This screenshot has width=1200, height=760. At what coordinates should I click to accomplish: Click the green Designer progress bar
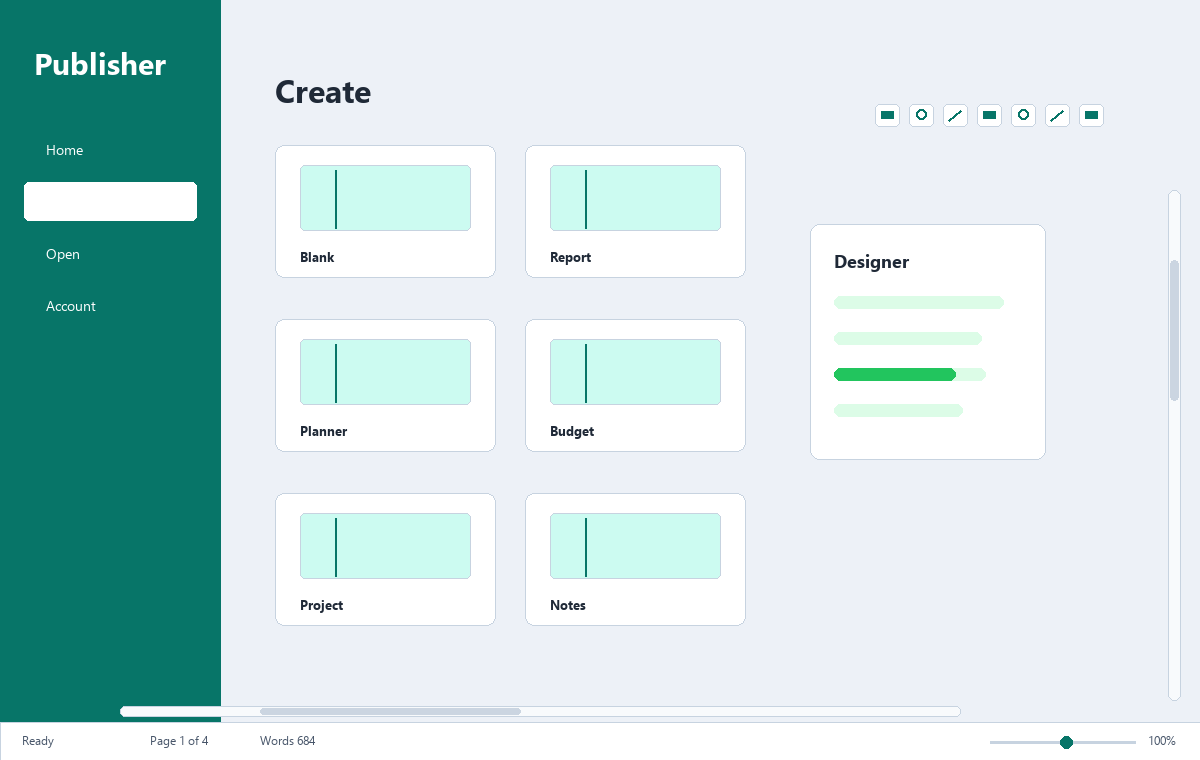pyautogui.click(x=895, y=374)
